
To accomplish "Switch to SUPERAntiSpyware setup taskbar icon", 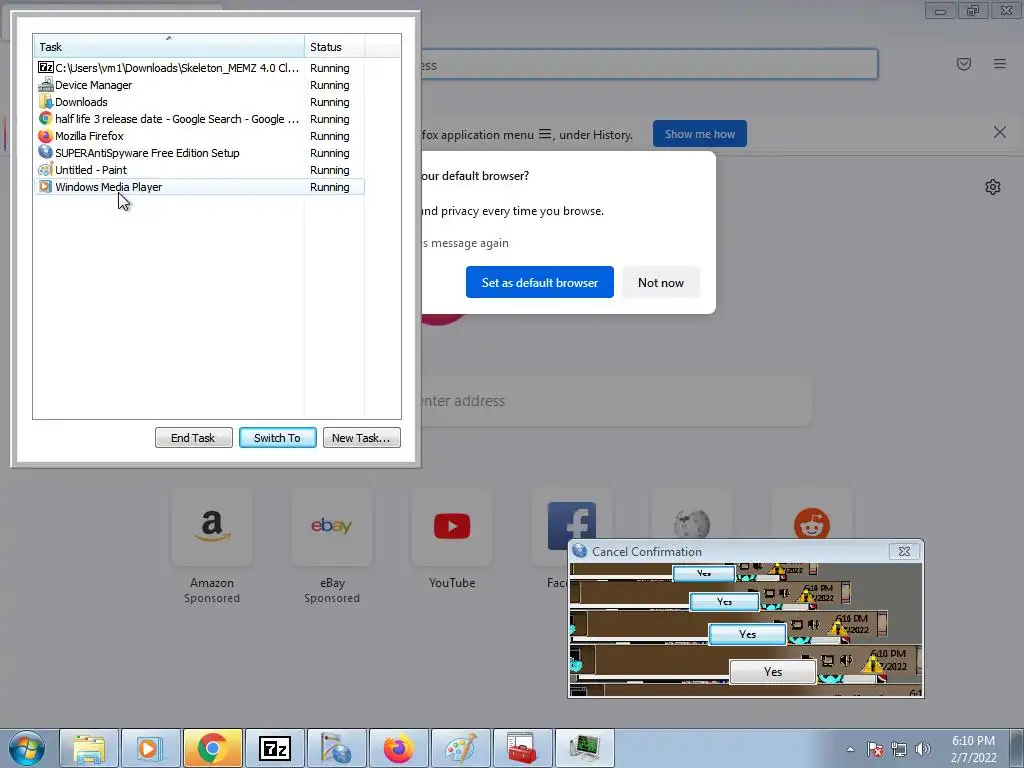I will [x=336, y=748].
